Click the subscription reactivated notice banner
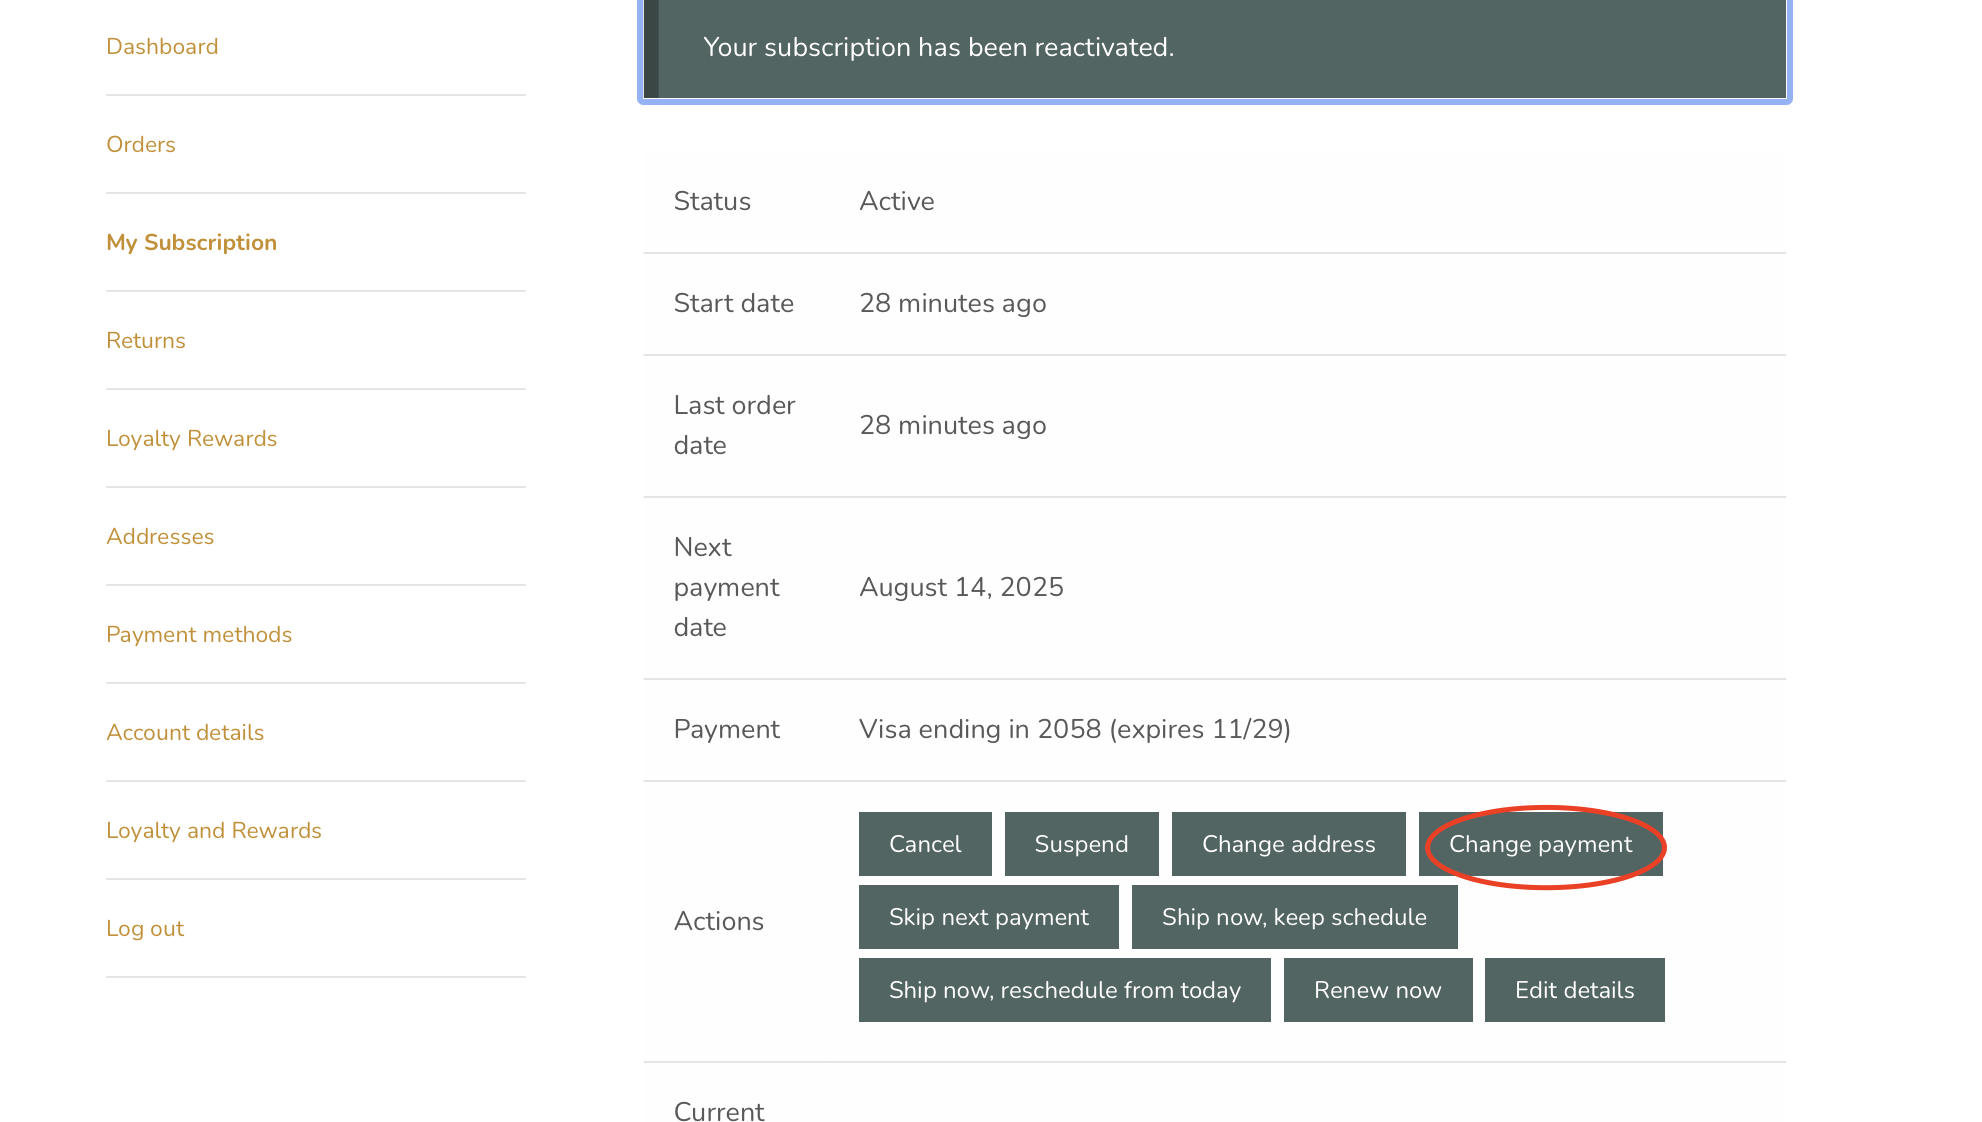The height and width of the screenshot is (1122, 1982). click(1214, 48)
